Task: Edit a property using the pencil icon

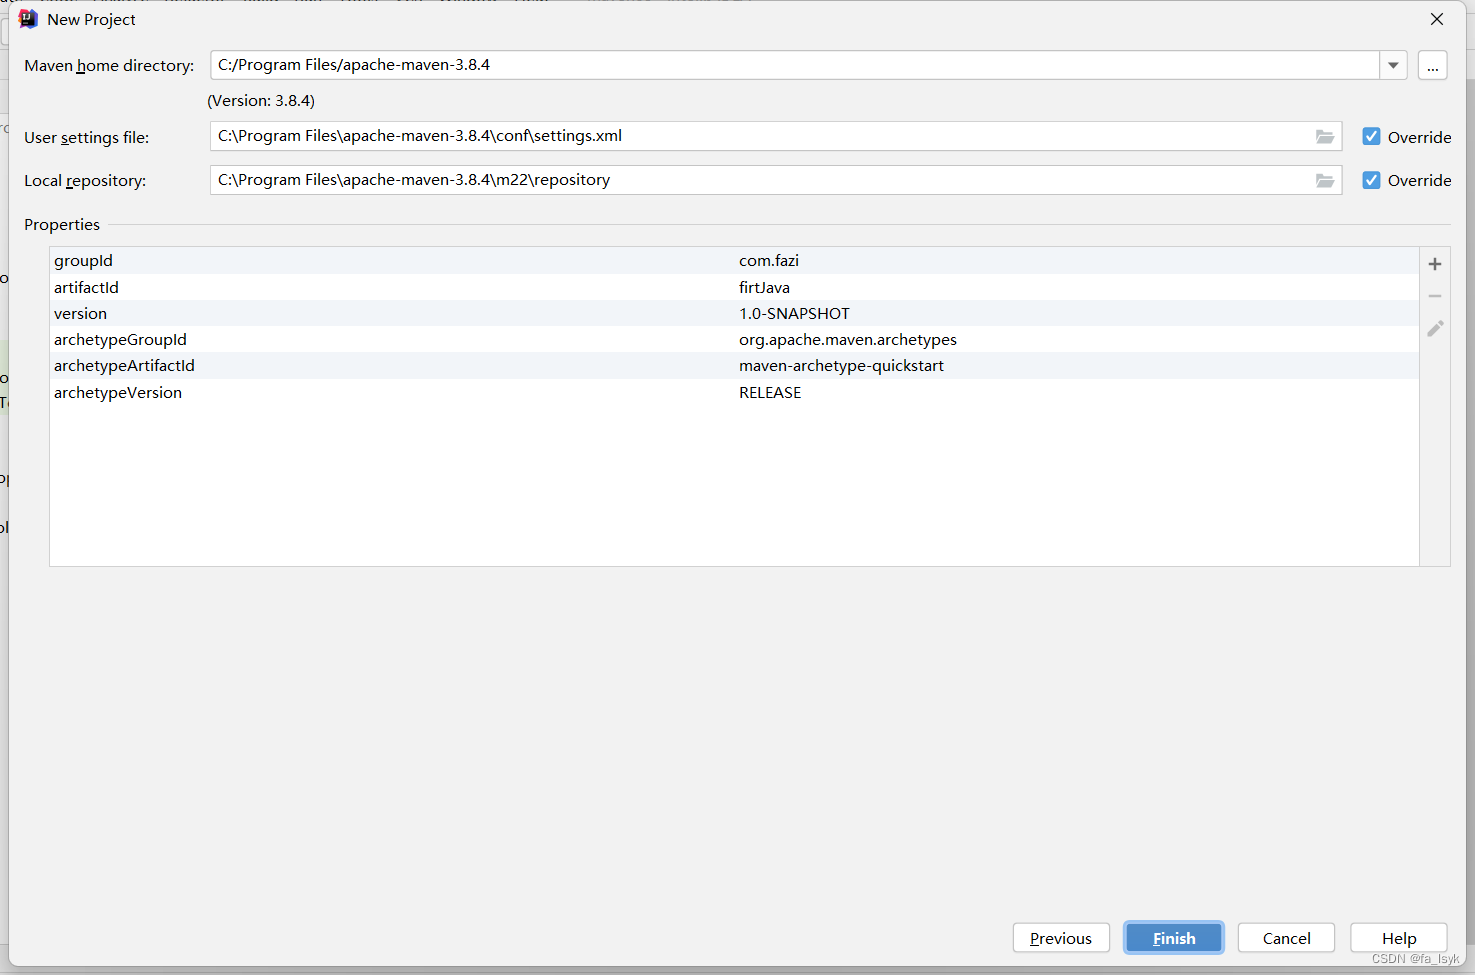Action: [1434, 328]
